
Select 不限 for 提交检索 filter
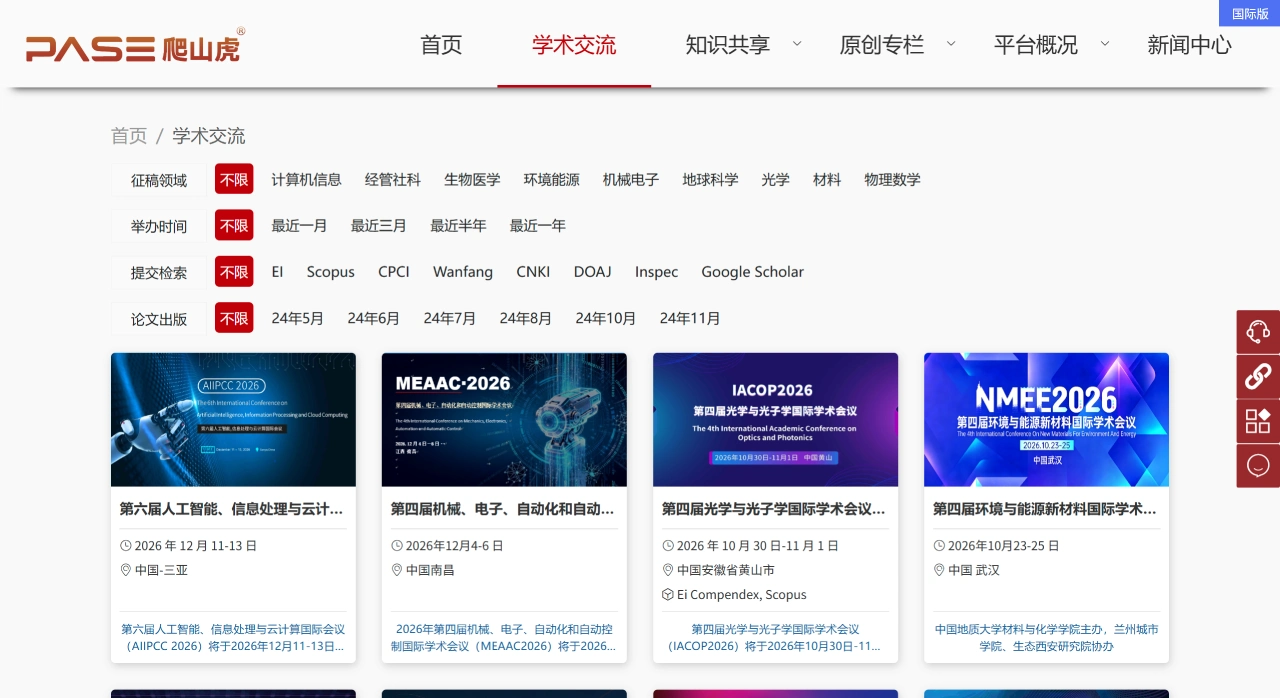(x=234, y=272)
